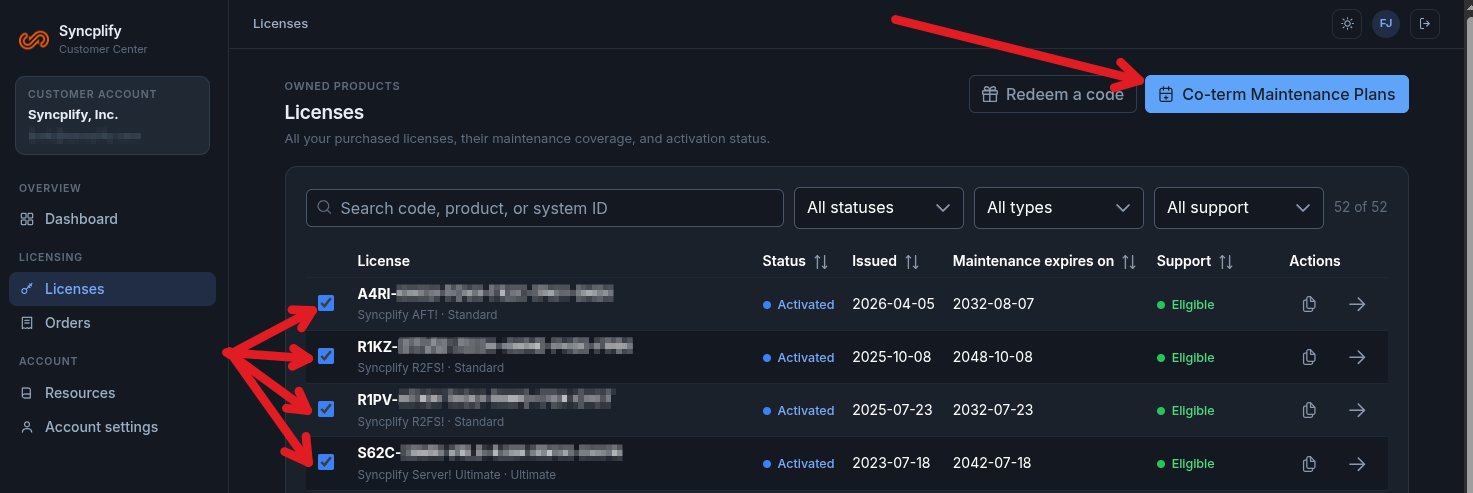Image resolution: width=1473 pixels, height=493 pixels.
Task: Copy the R1KZ license code
Action: tap(1309, 357)
